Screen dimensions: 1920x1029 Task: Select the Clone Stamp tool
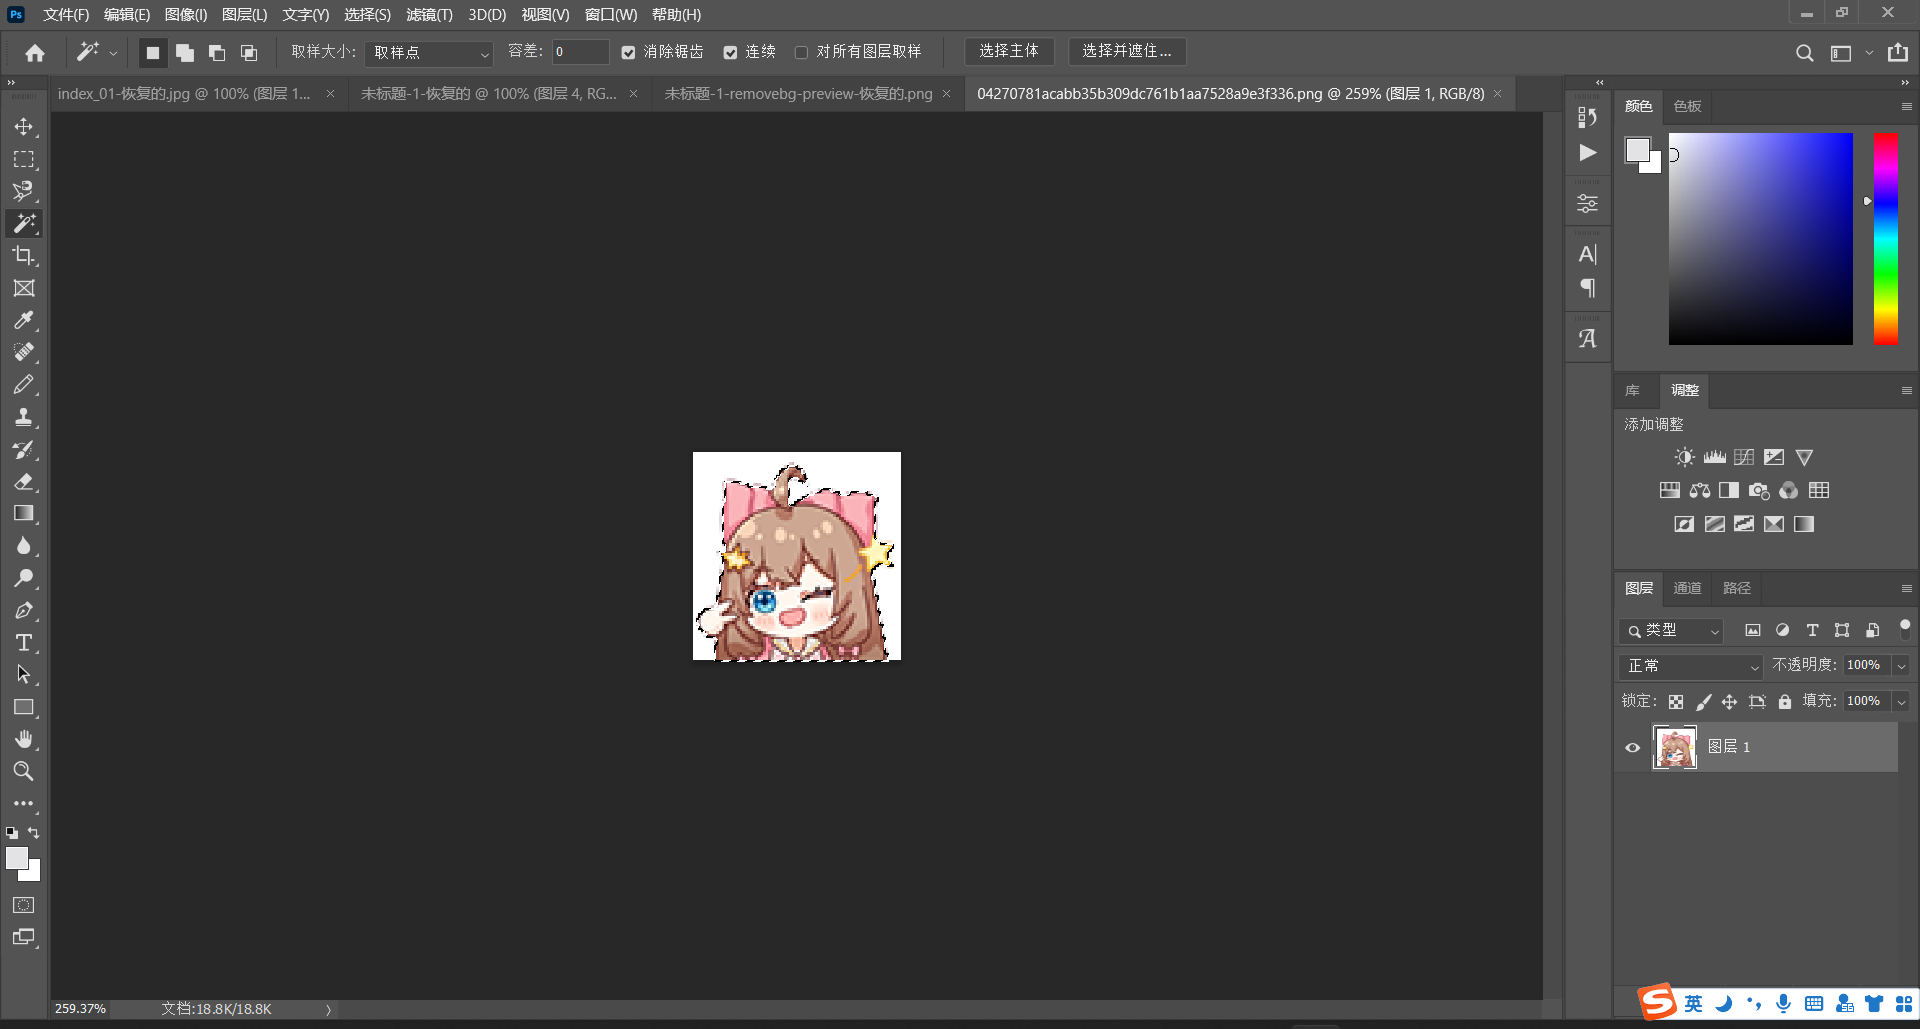point(24,417)
